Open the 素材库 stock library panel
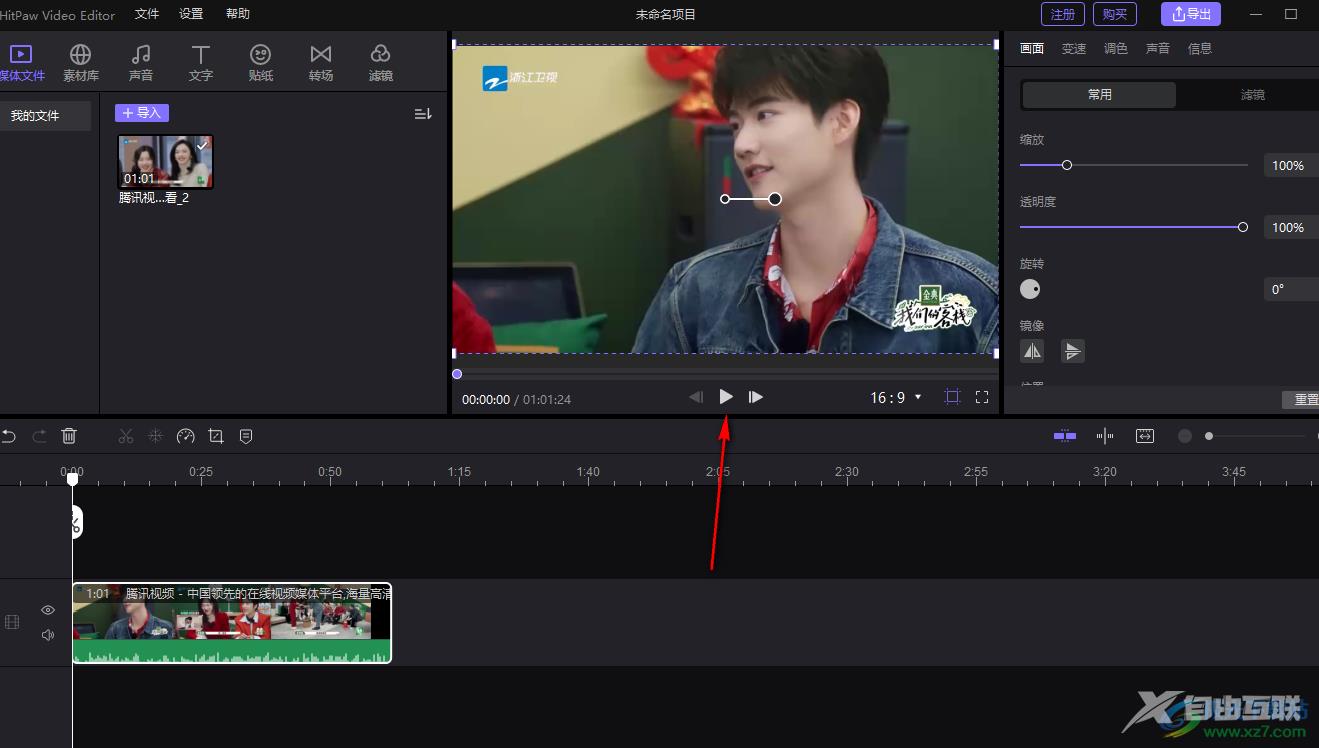Image resolution: width=1319 pixels, height=748 pixels. pos(81,62)
